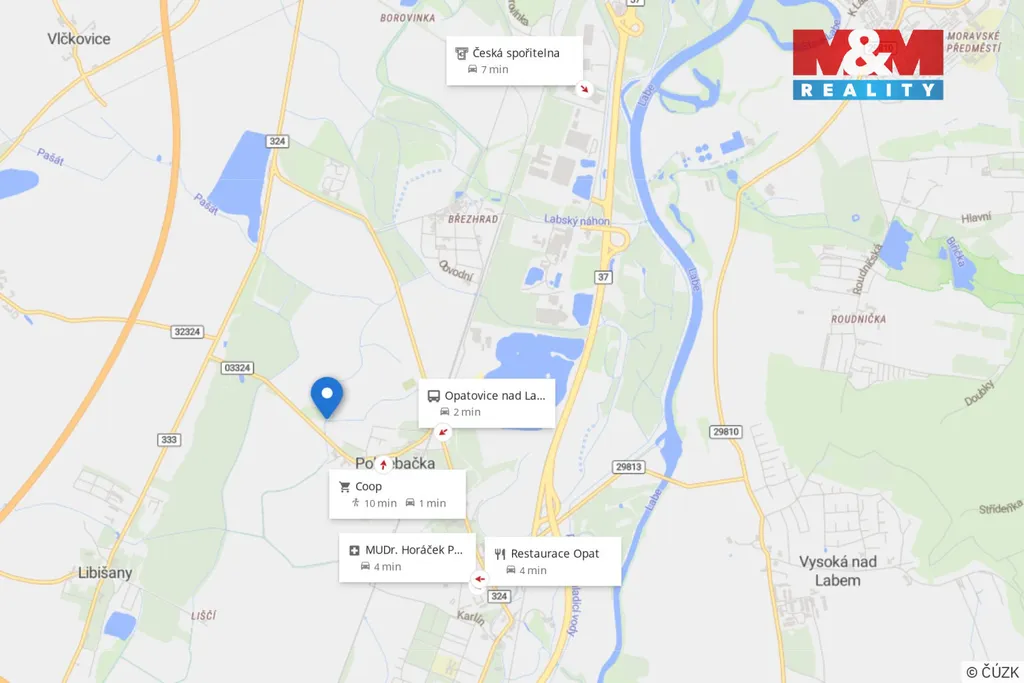Click the M&M Reality logo
The height and width of the screenshot is (683, 1024).
[x=868, y=64]
